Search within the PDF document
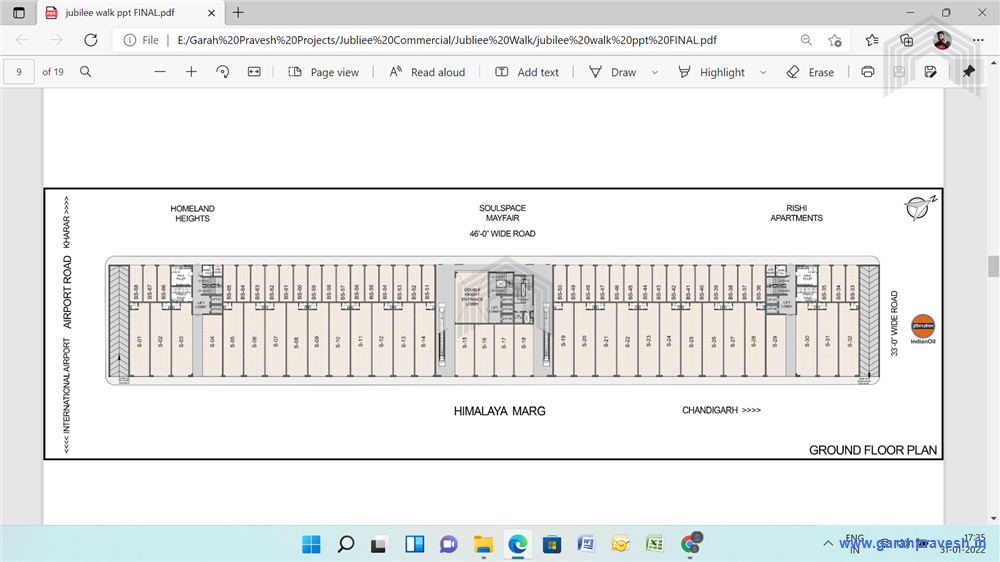This screenshot has height=562, width=1000. click(86, 72)
